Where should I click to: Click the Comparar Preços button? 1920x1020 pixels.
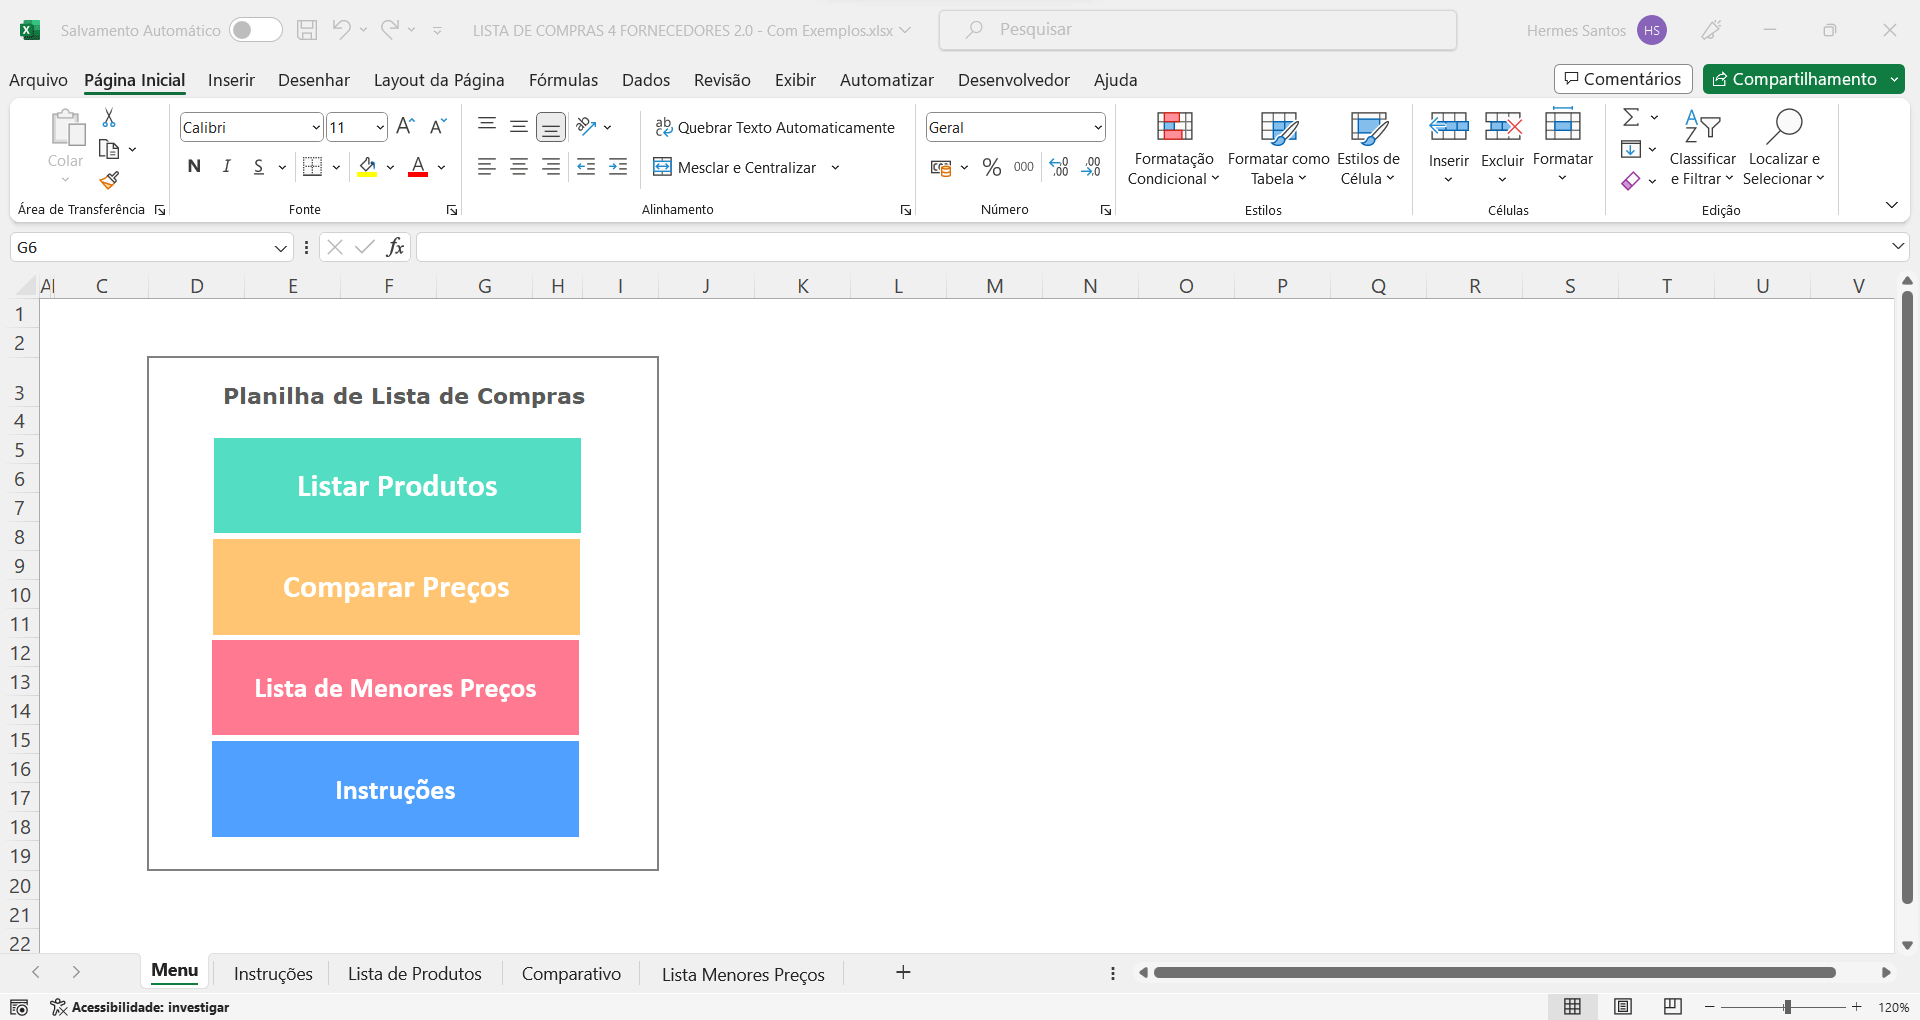[x=396, y=587]
